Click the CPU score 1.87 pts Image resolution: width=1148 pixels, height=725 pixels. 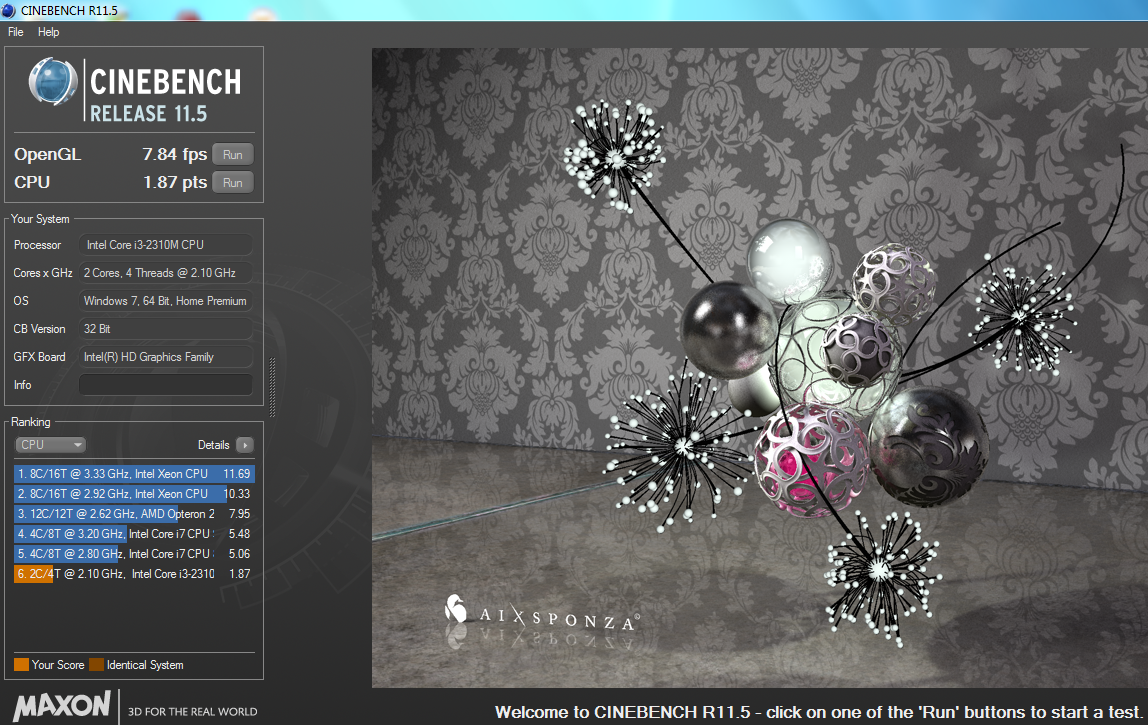pyautogui.click(x=175, y=182)
